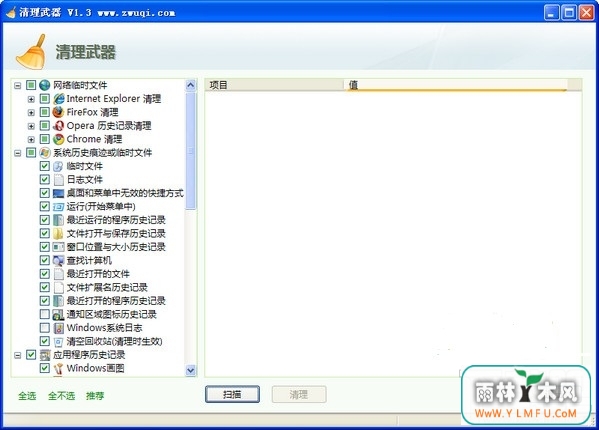Select the 查找计算机 tree row
The height and width of the screenshot is (430, 599).
coord(89,260)
